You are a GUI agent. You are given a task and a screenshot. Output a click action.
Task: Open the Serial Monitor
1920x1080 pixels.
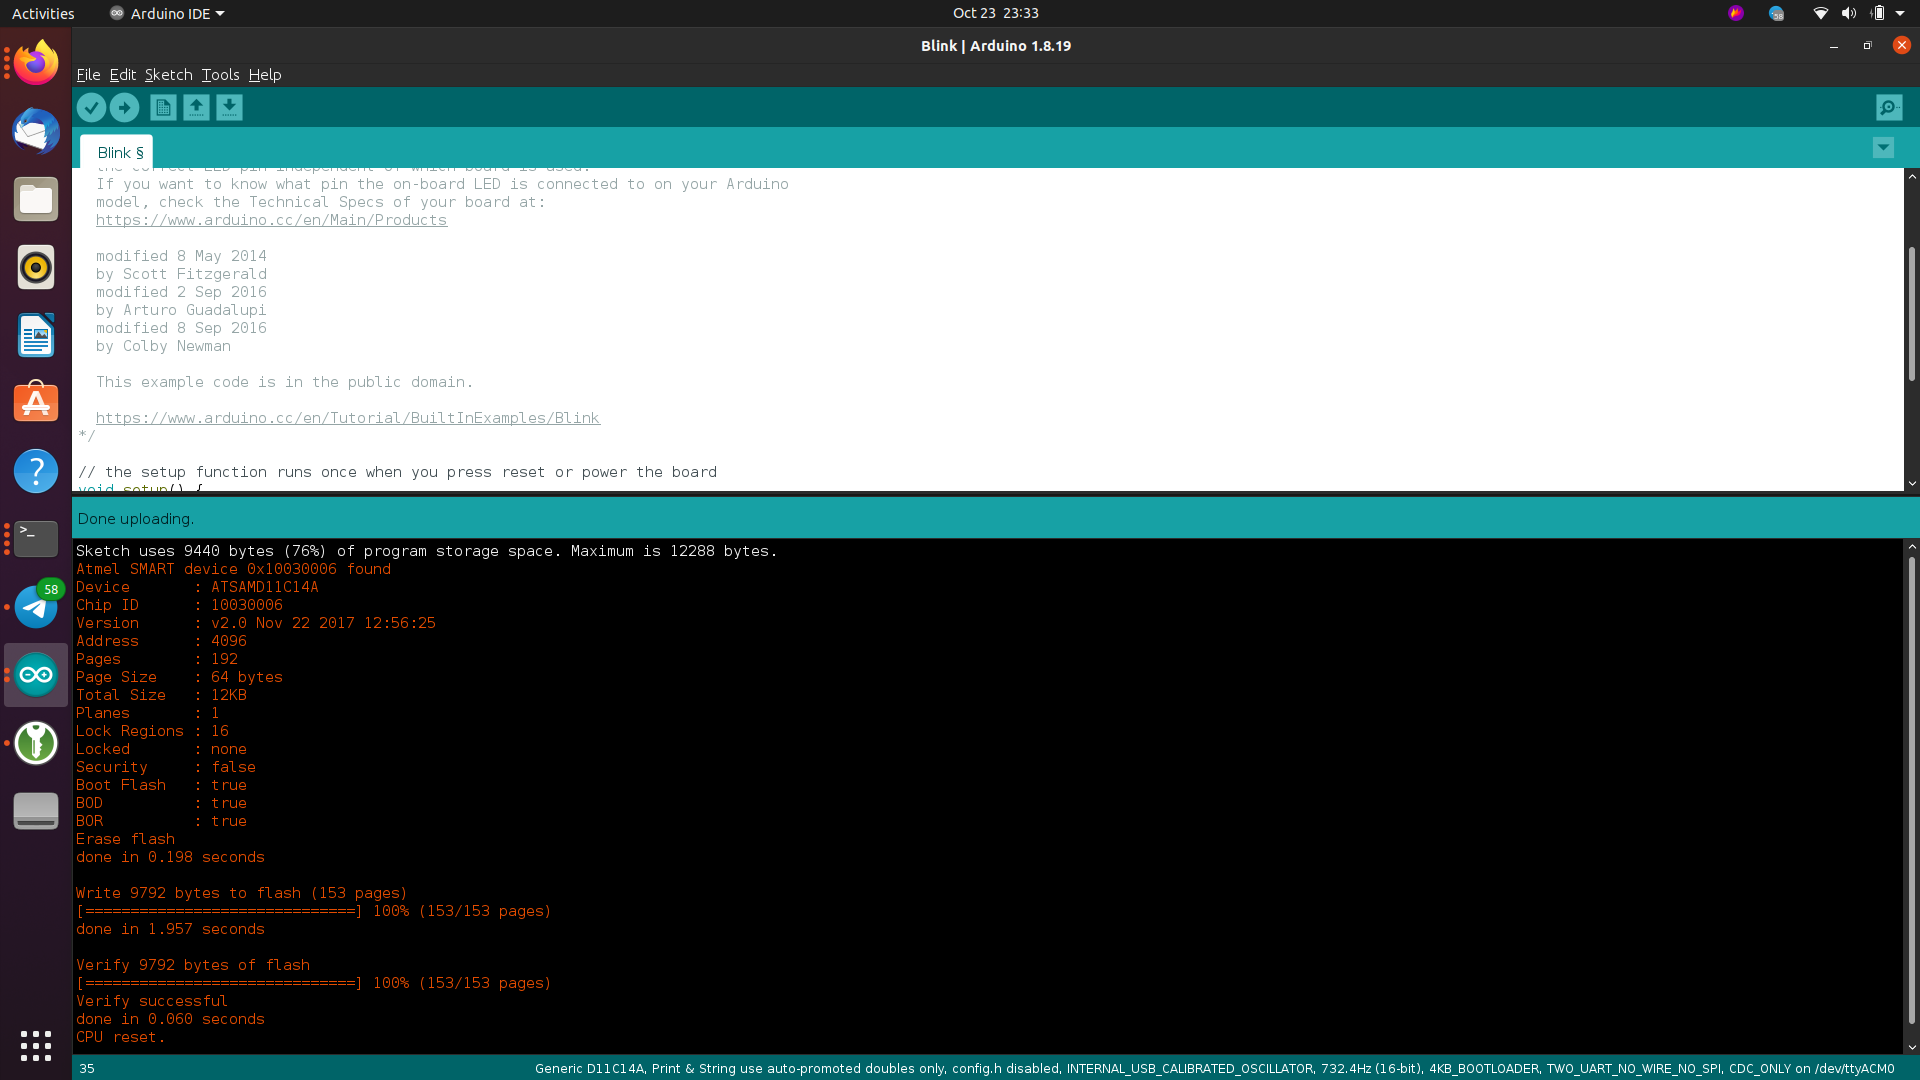[x=1889, y=107]
